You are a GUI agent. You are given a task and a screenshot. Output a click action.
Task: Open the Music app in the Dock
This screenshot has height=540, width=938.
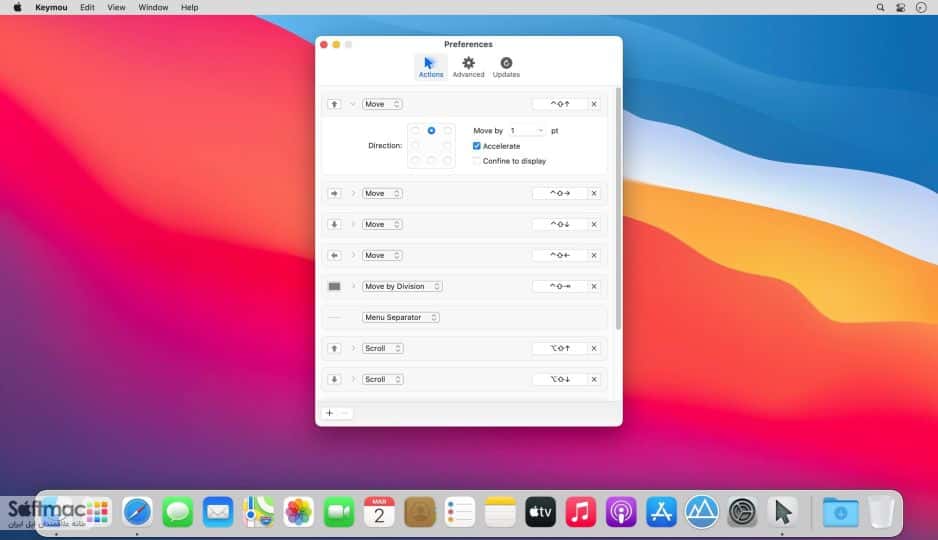581,512
